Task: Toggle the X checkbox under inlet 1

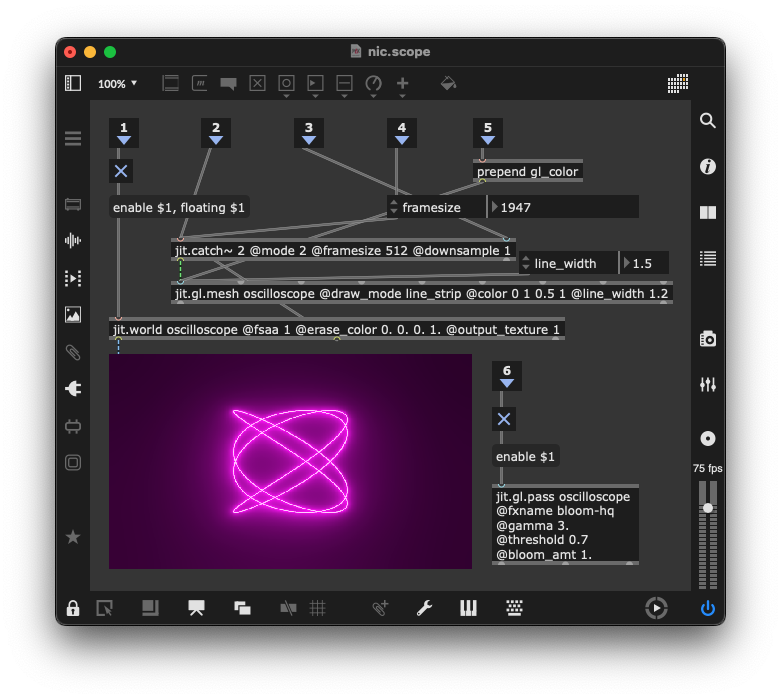Action: (121, 172)
